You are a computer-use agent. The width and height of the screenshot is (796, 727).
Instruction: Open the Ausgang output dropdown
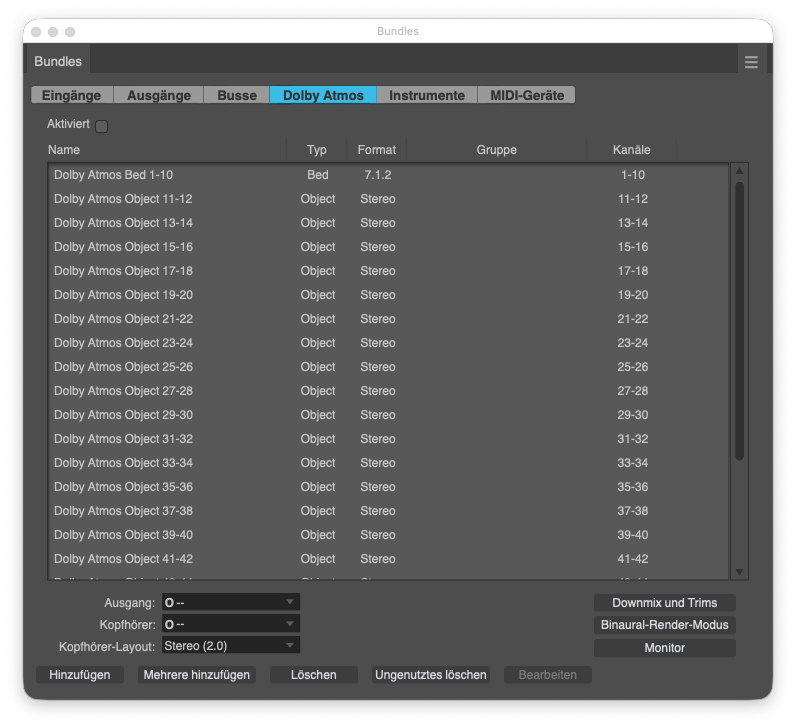(x=231, y=602)
